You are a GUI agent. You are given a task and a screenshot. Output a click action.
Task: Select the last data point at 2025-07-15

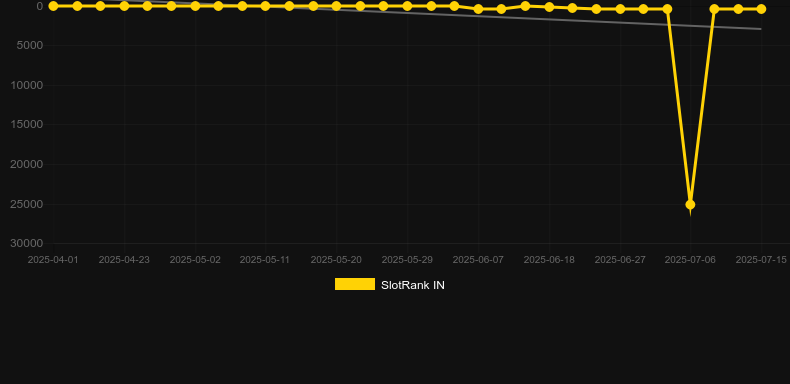pos(761,9)
